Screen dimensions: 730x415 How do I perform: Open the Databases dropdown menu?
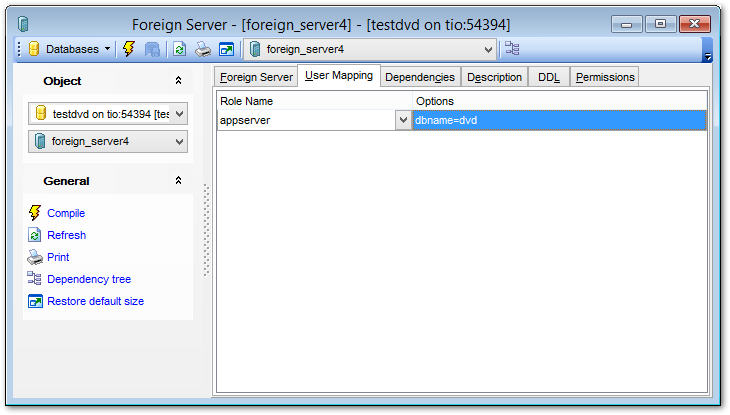pyautogui.click(x=70, y=48)
